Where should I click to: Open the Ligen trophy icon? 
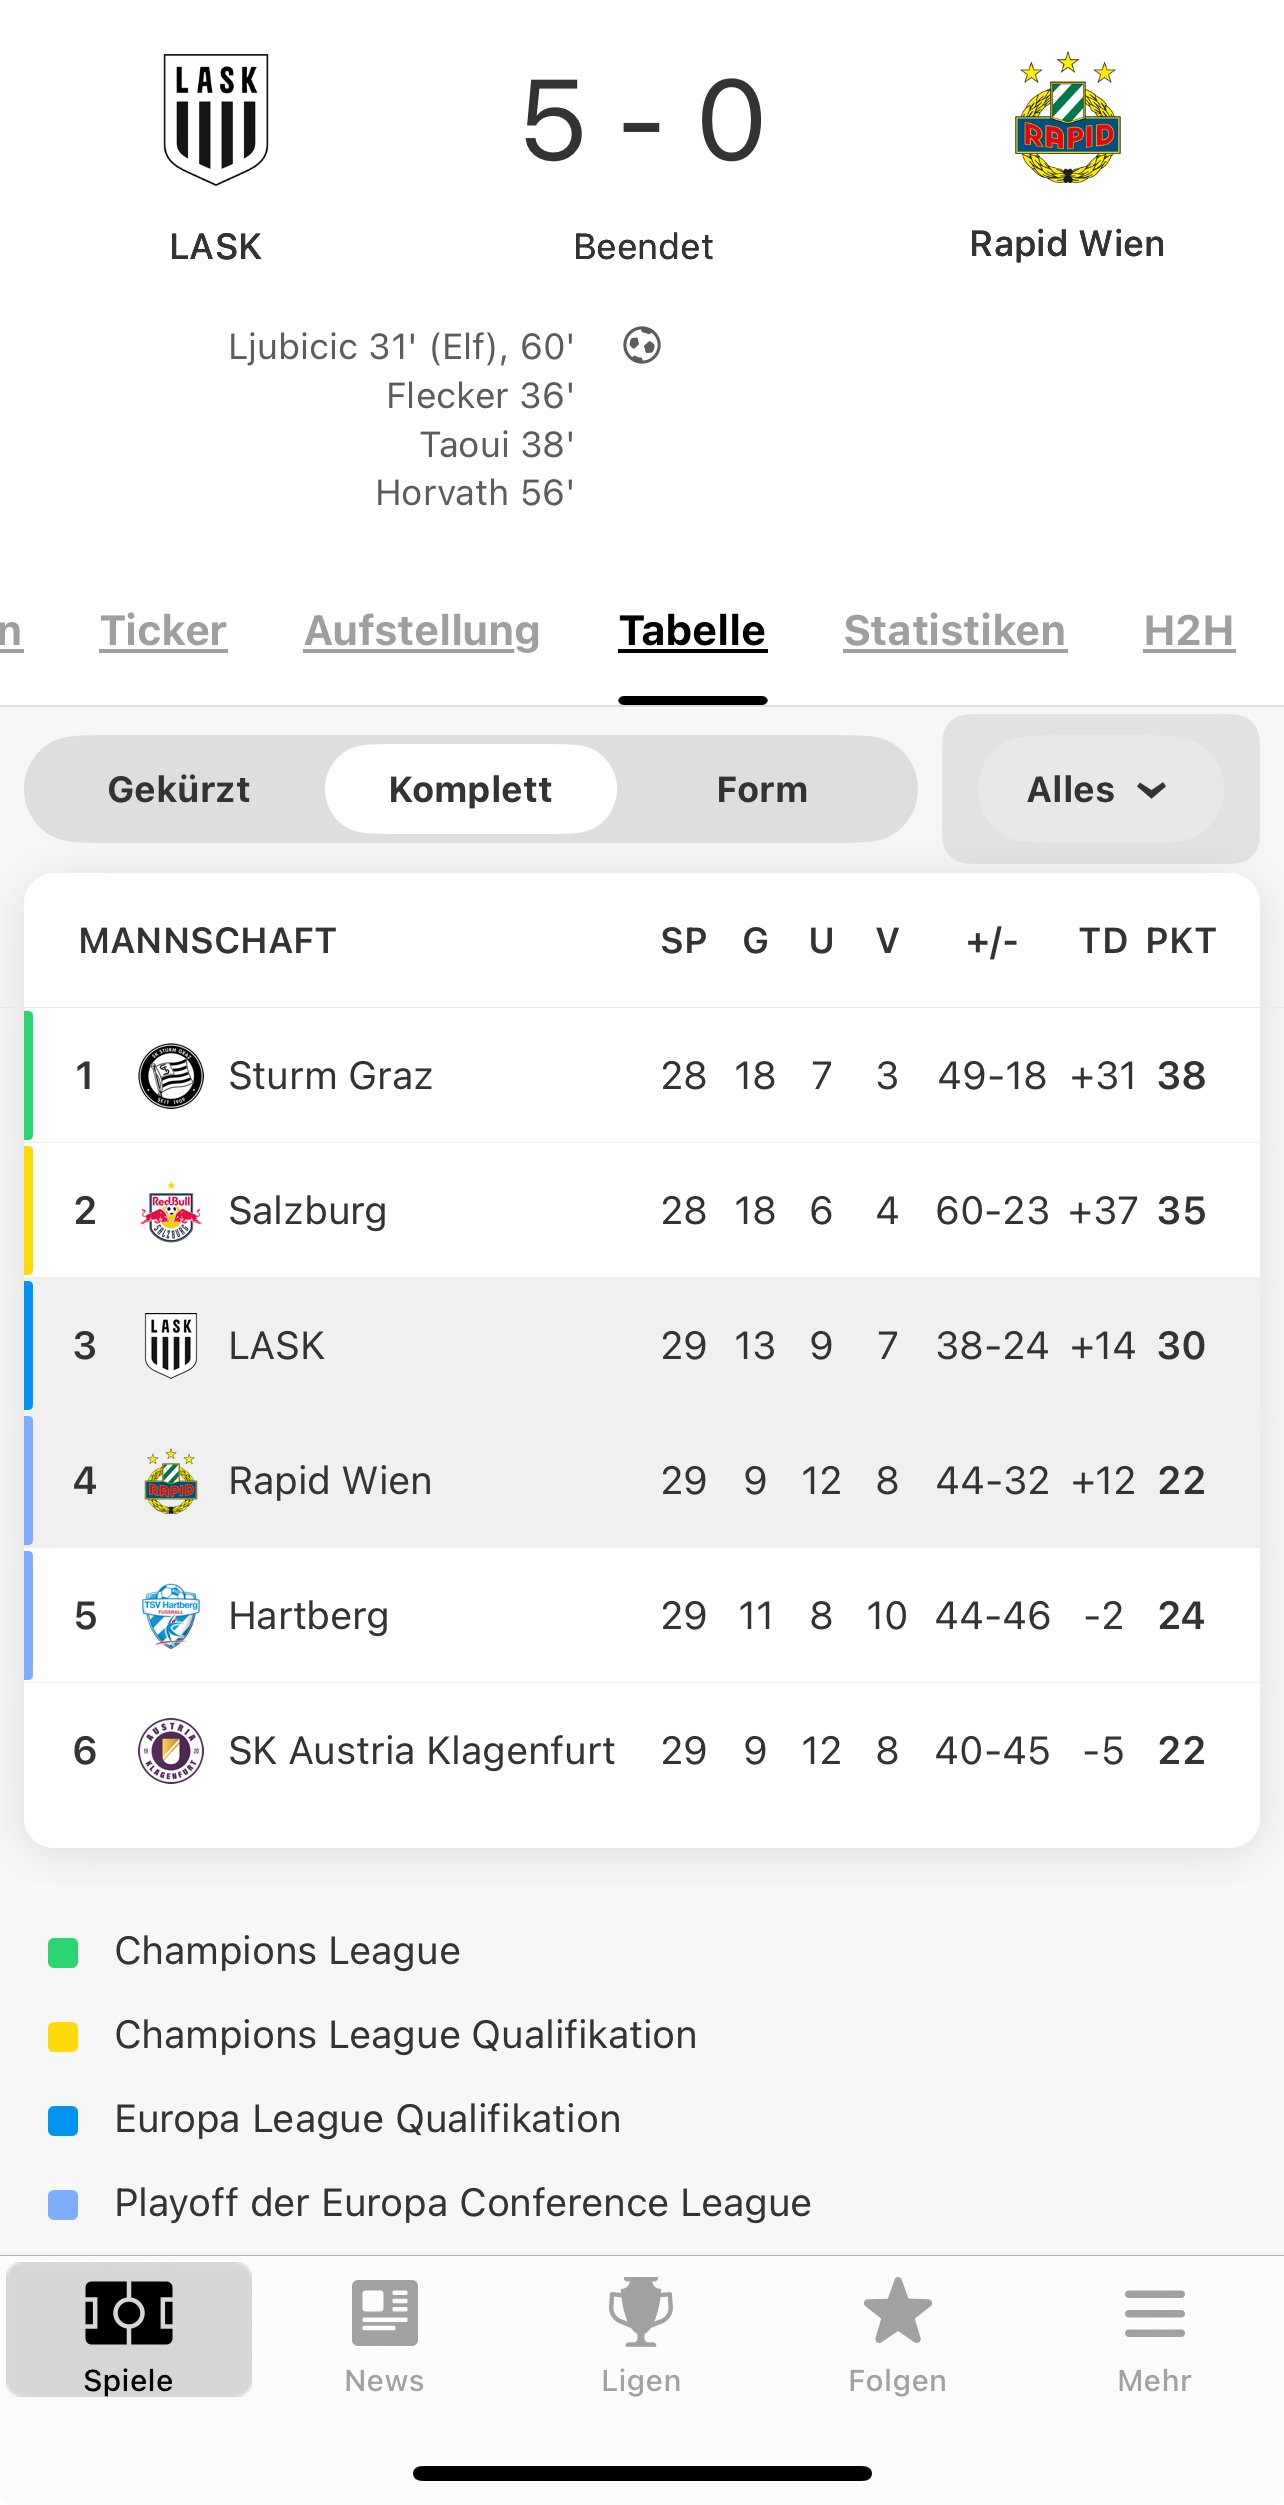[641, 2312]
